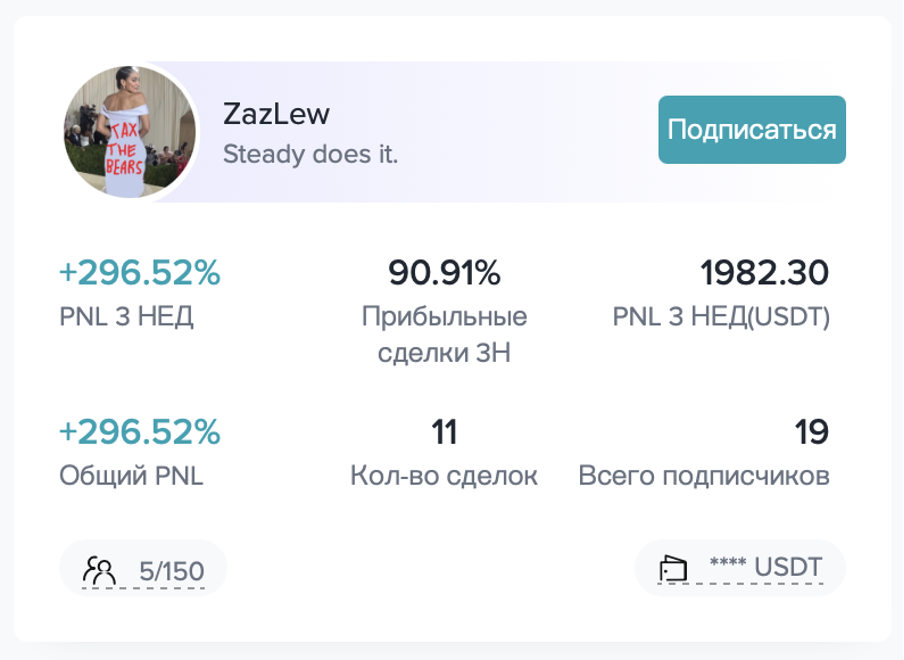Click the Общий PNL label
The height and width of the screenshot is (660, 904).
[x=131, y=476]
